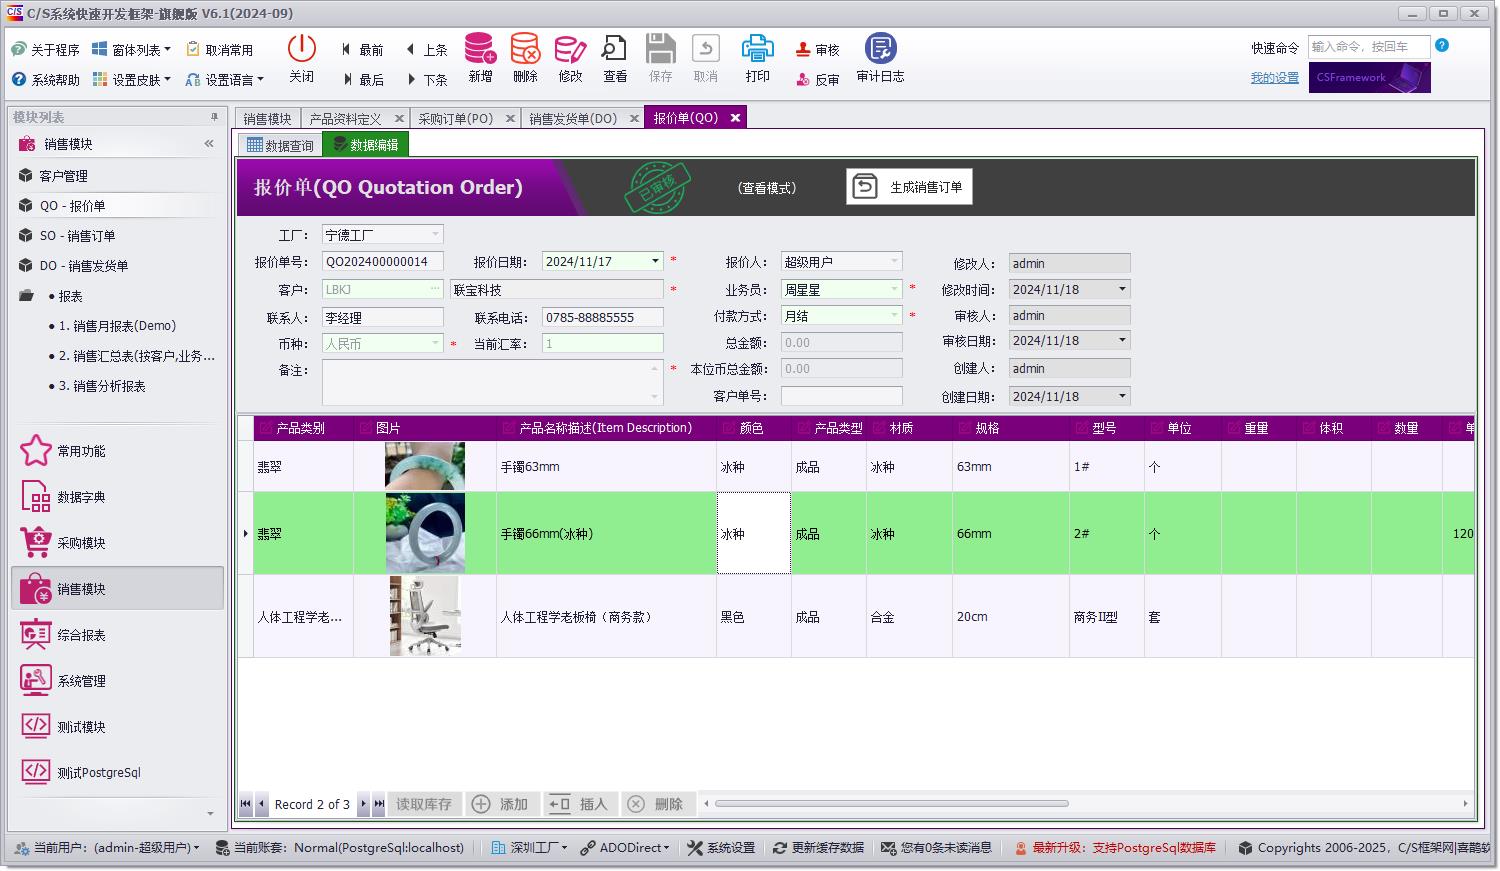Open the 我的设置 link
Screen dimensions: 1500x871
click(x=1273, y=76)
